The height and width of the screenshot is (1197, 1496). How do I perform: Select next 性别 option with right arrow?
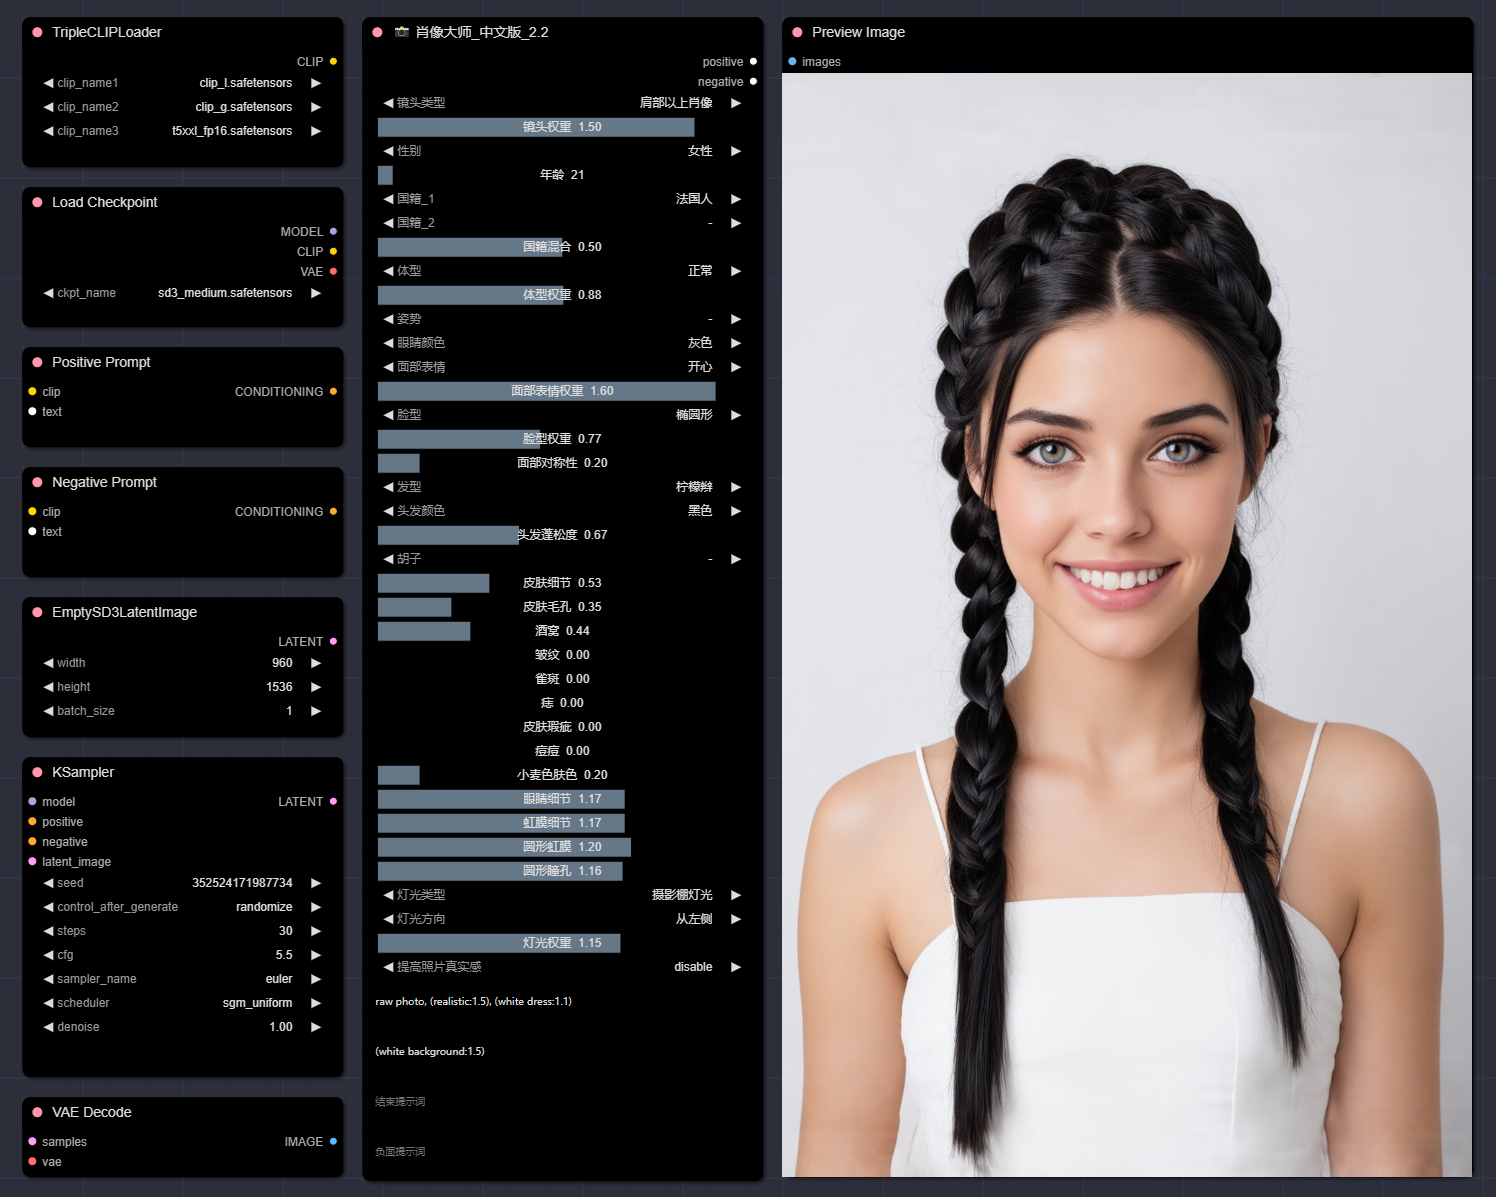(736, 151)
